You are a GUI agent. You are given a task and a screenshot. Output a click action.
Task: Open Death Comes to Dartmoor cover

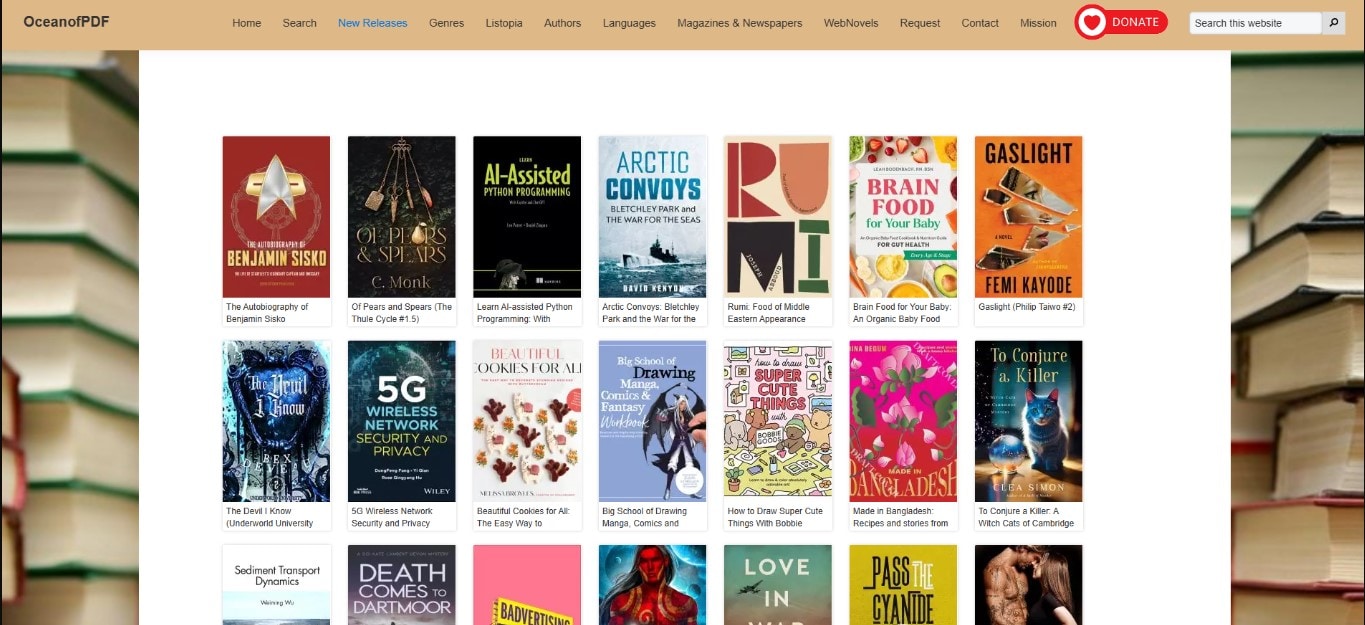point(402,585)
